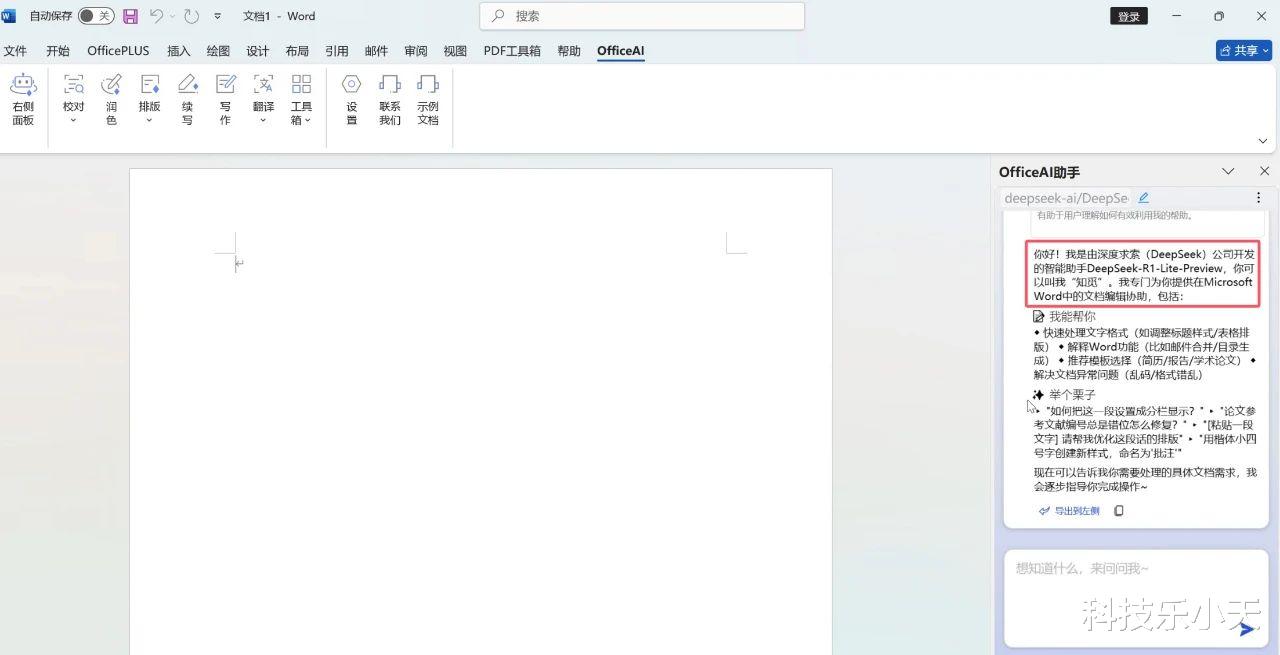This screenshot has height=655, width=1280.
Task: Switch to the 插入 tab
Action: tap(179, 51)
